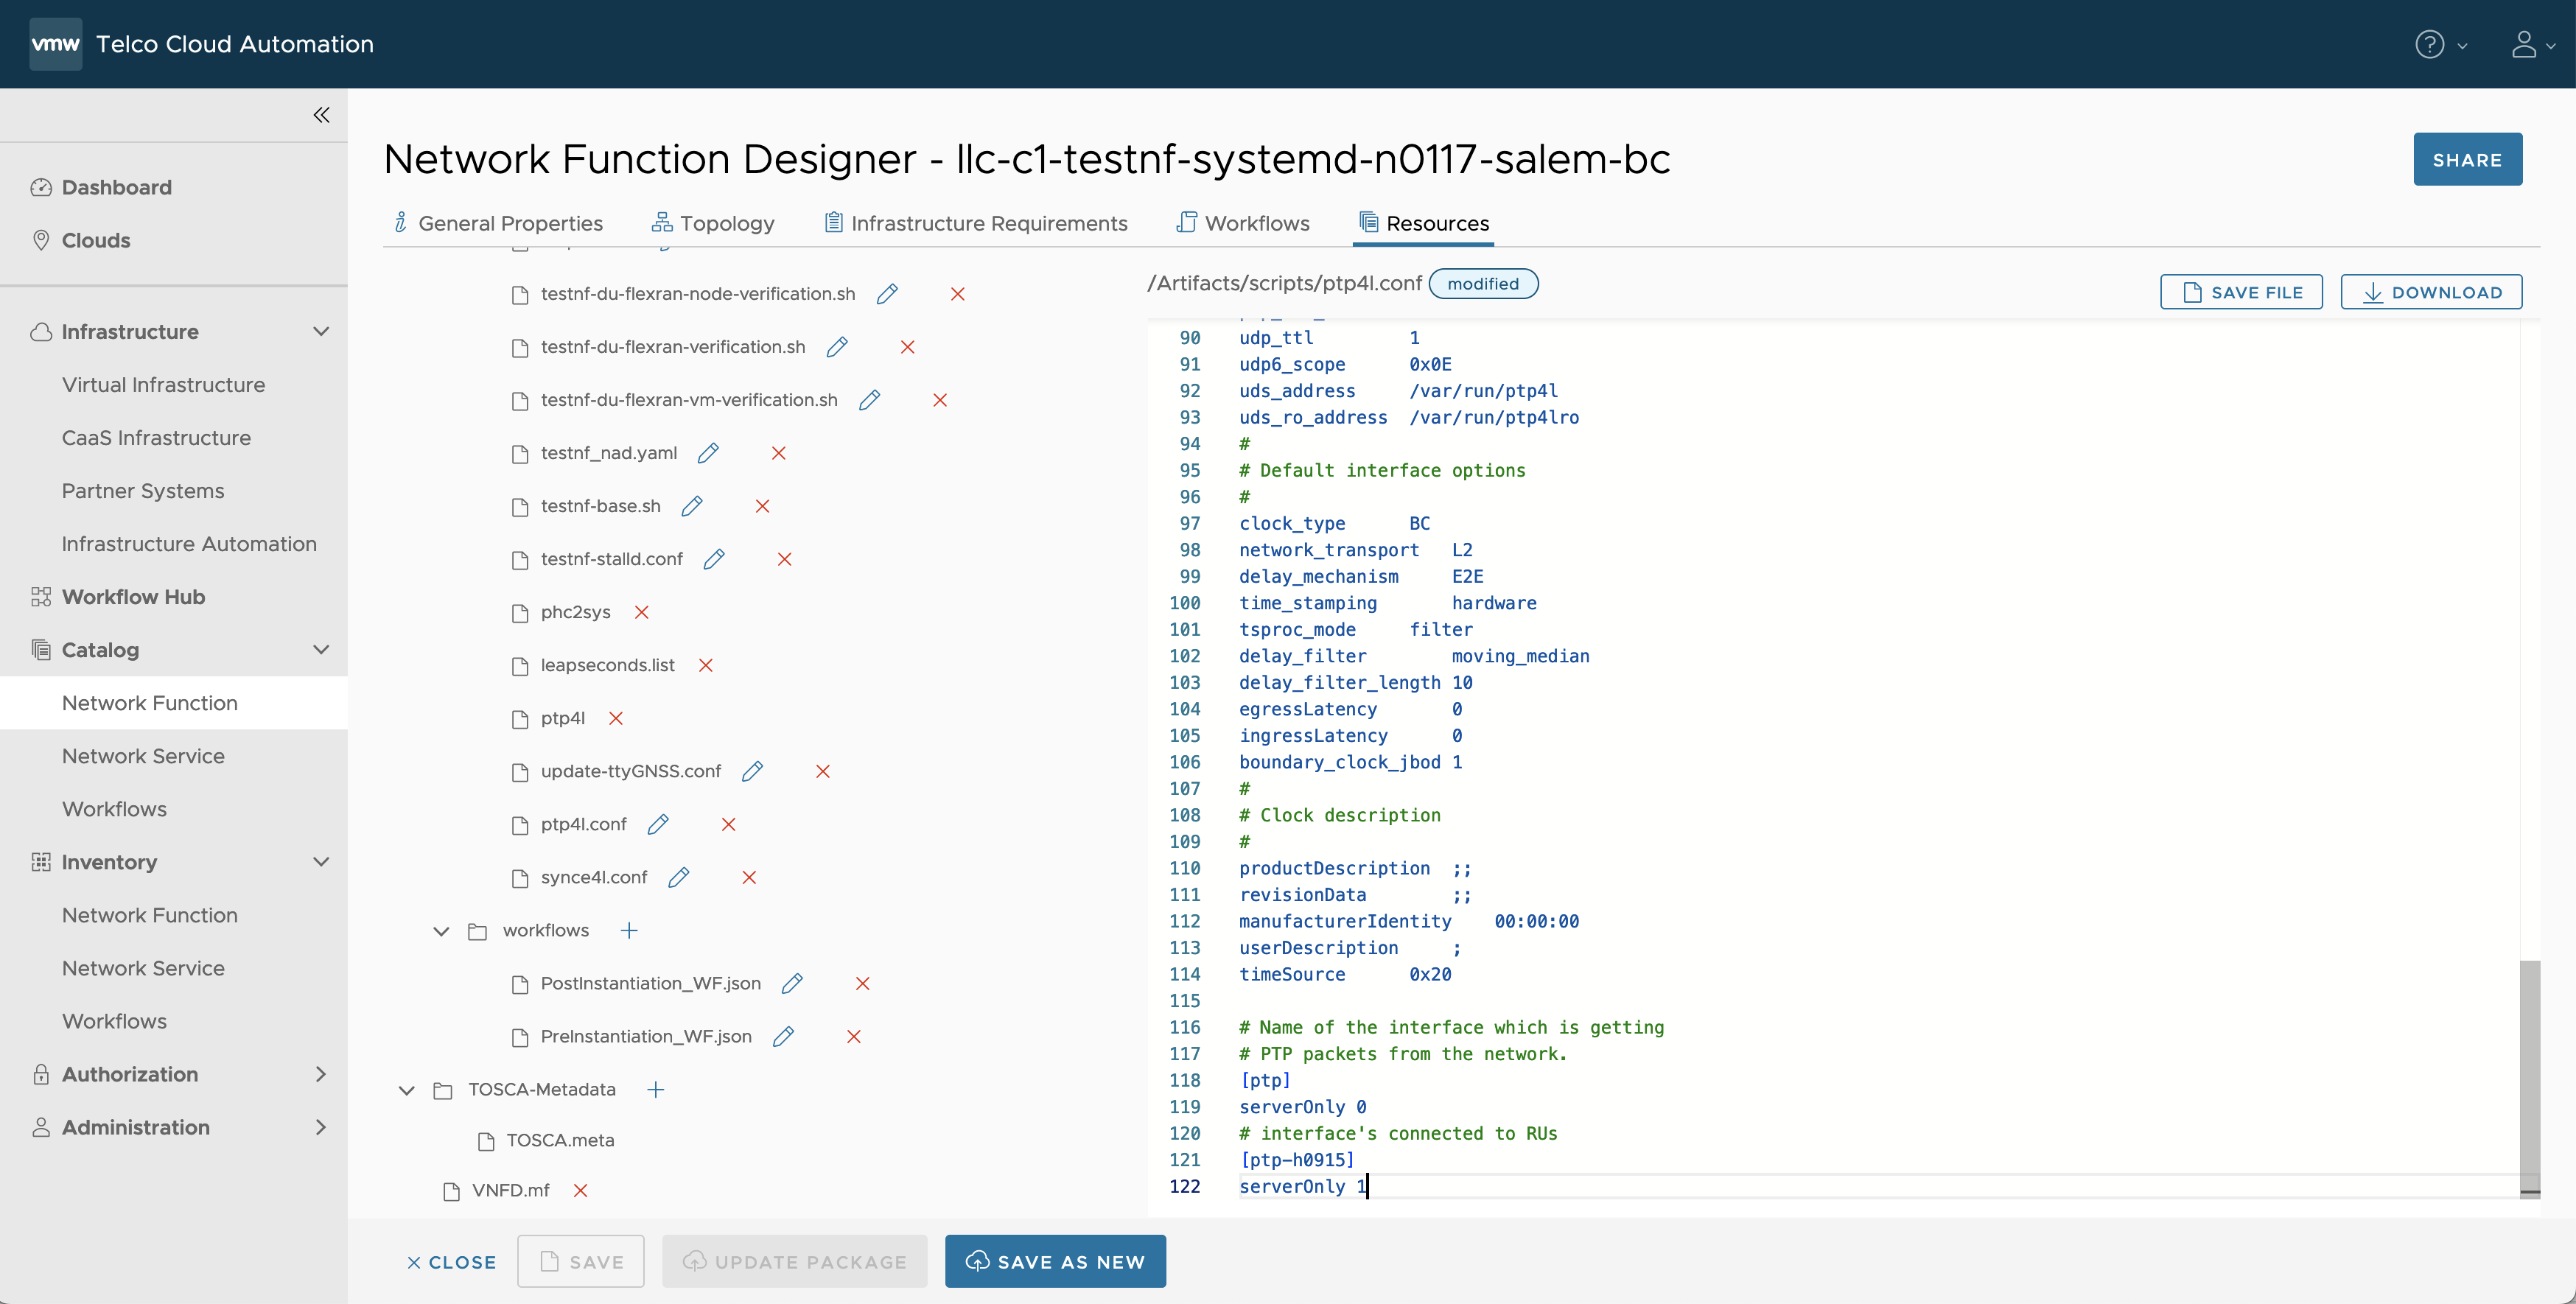Open Clouds in sidebar

click(x=95, y=240)
